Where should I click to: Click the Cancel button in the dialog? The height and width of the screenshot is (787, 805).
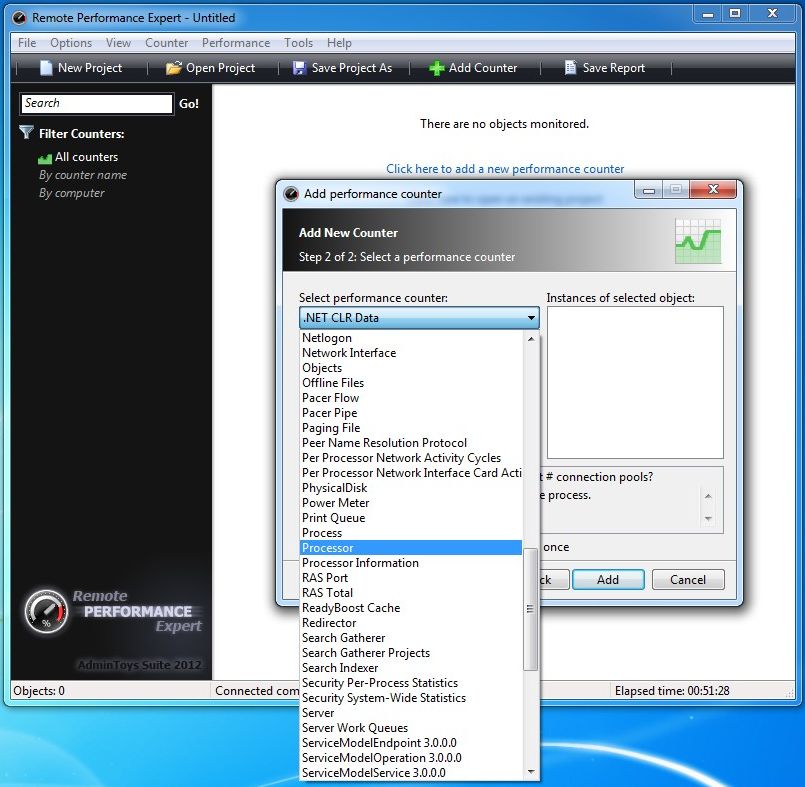[x=688, y=580]
